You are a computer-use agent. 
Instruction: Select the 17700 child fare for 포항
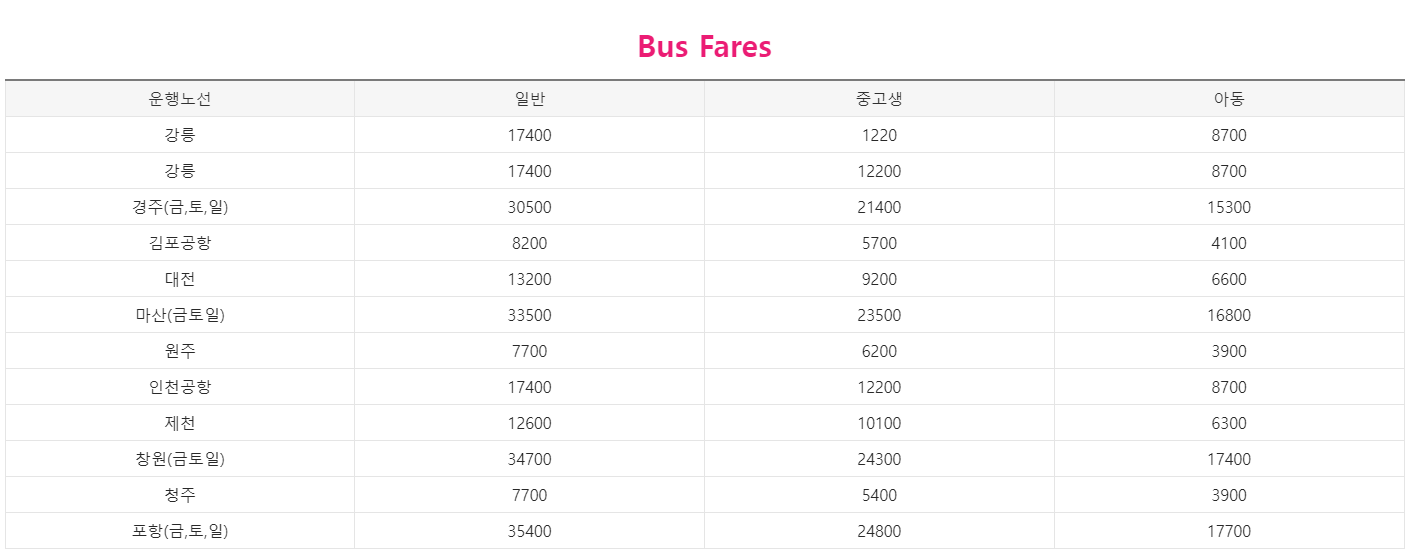click(x=1229, y=531)
